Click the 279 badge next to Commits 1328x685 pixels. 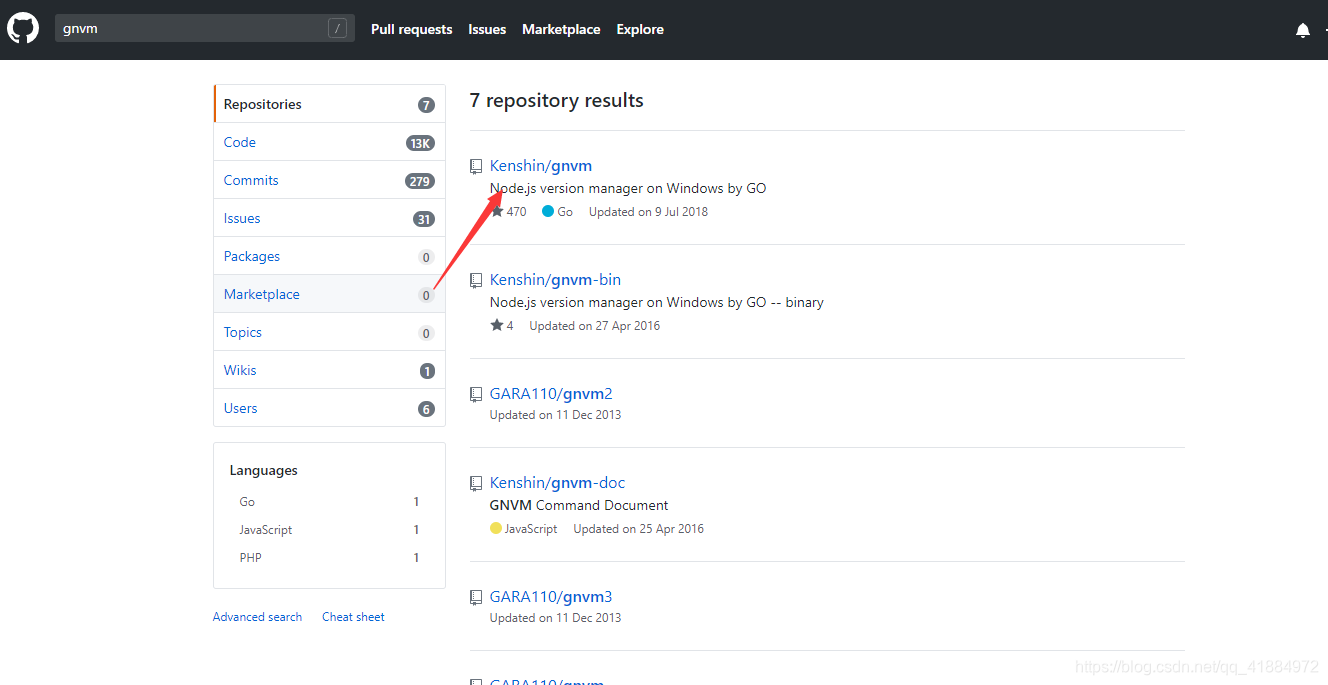coord(420,181)
